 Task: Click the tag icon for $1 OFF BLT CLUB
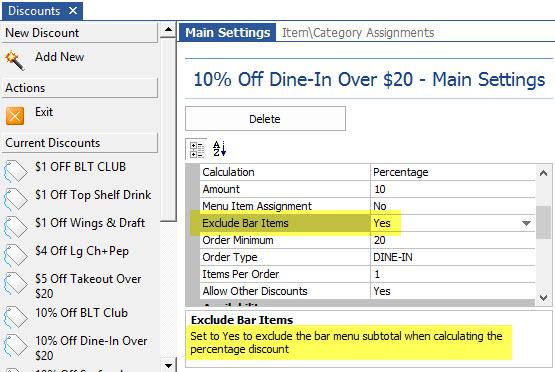tap(15, 171)
